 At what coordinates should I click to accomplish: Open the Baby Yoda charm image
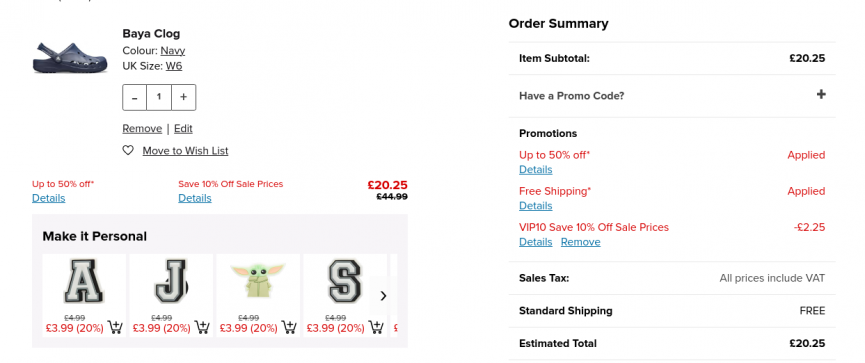(x=258, y=281)
